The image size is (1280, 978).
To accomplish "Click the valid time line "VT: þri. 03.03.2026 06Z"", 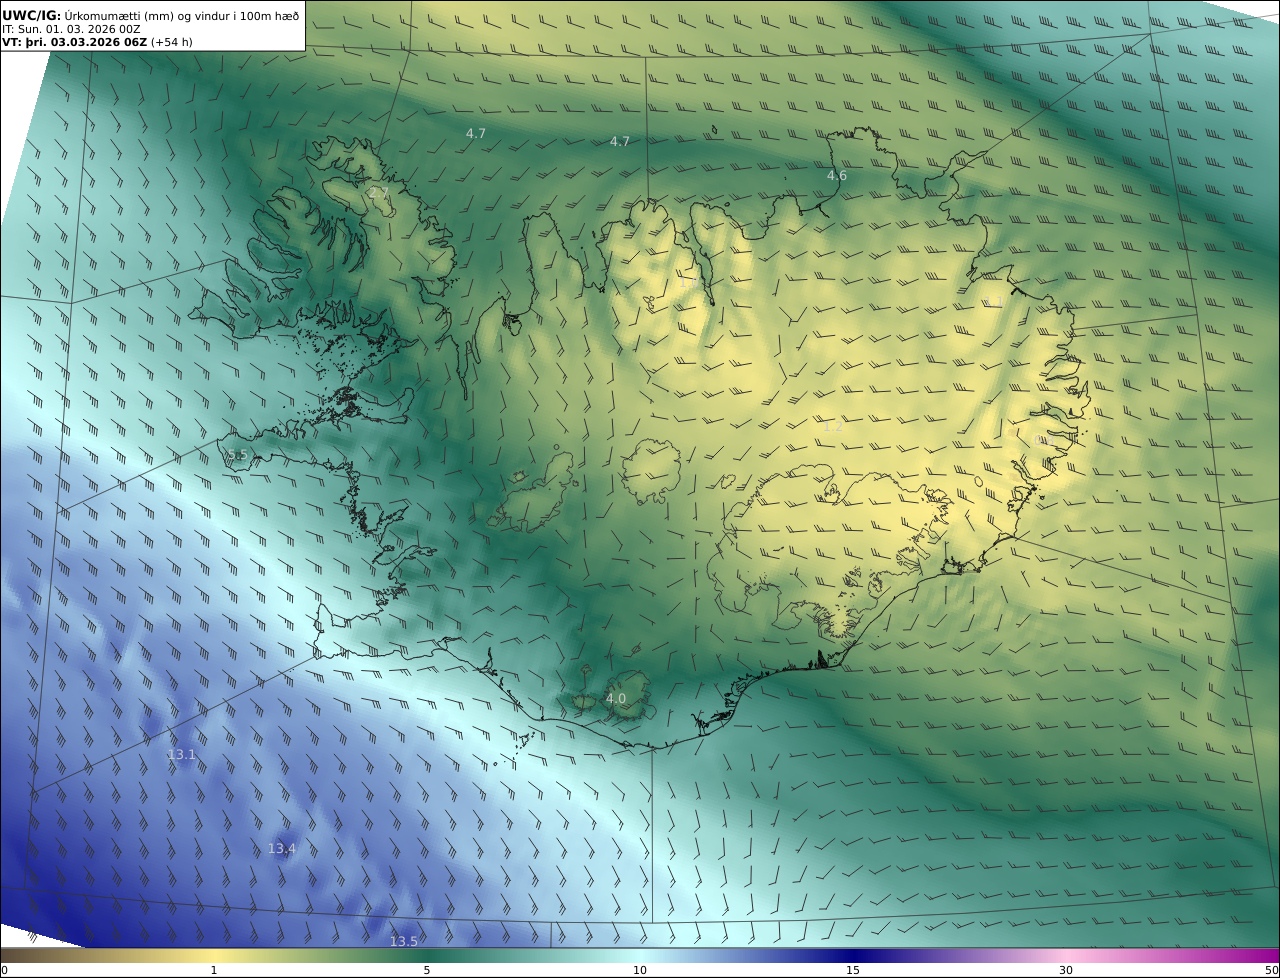I will pos(75,42).
